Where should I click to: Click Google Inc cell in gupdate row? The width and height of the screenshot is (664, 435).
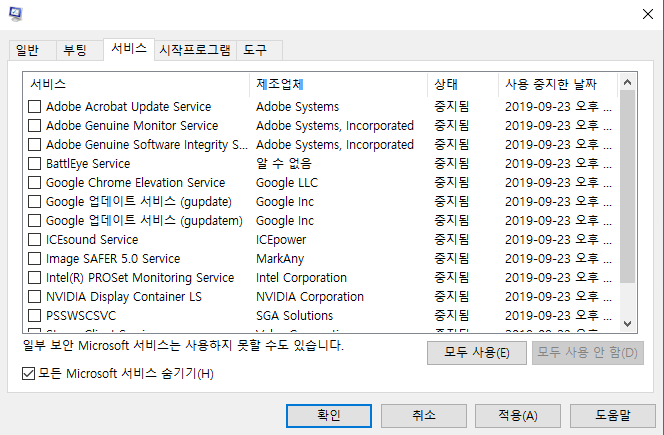(285, 202)
